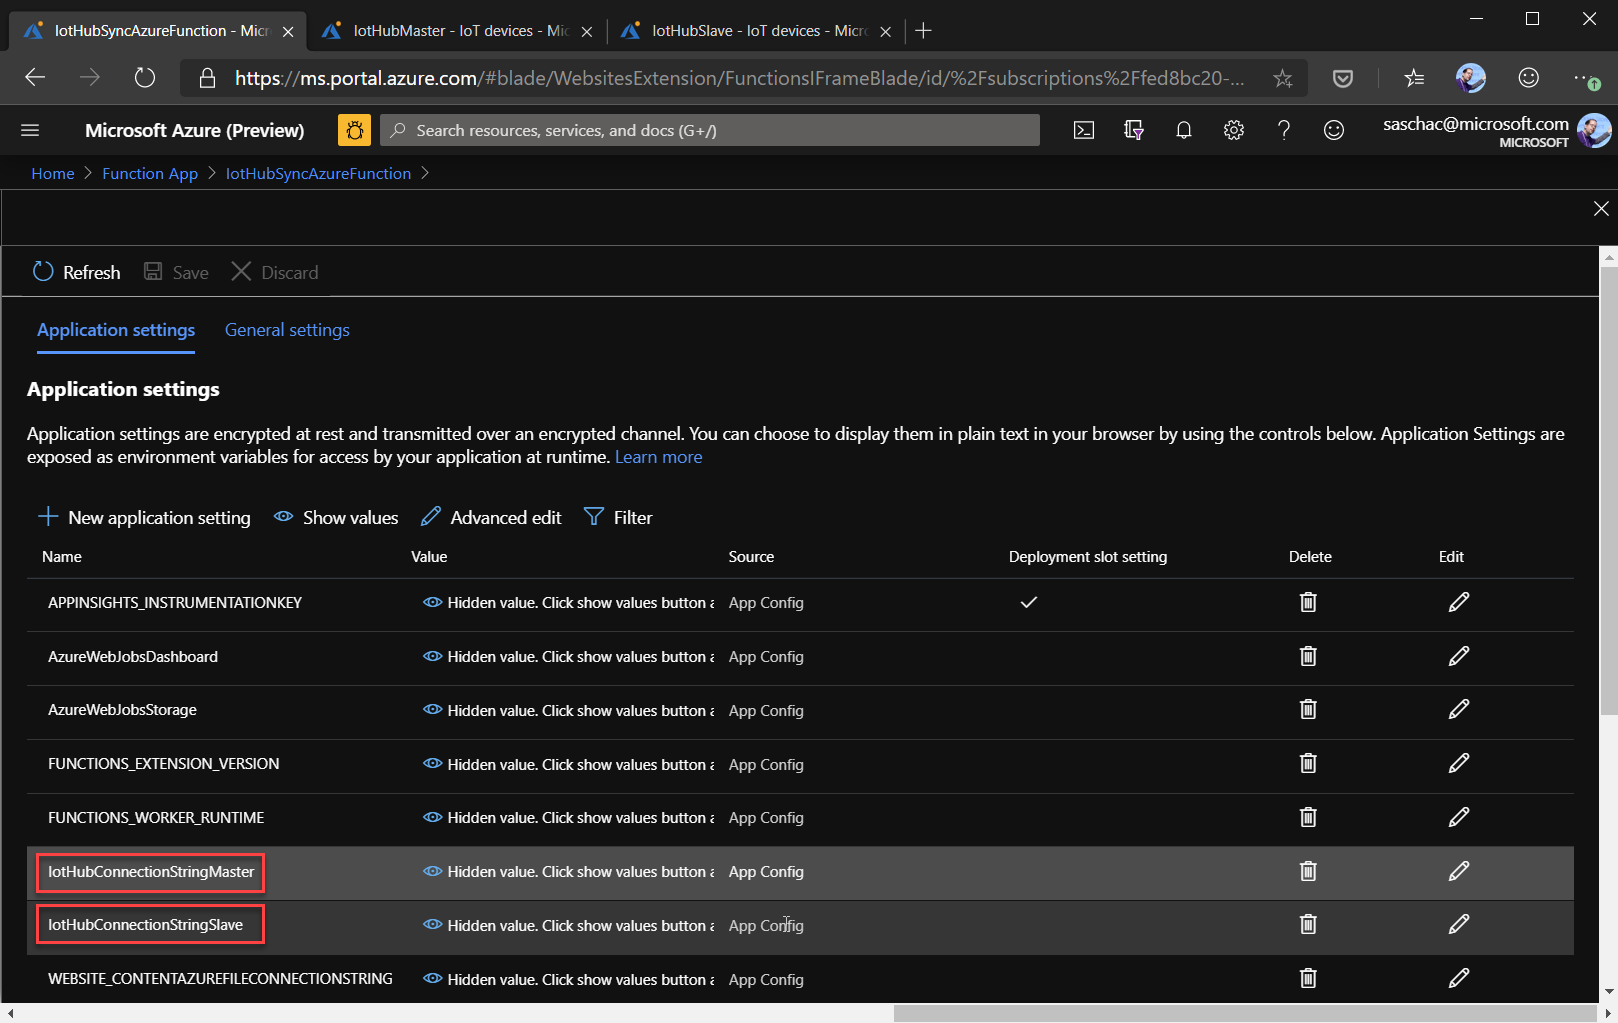Delete the AzureWebJobsStorage setting
This screenshot has width=1618, height=1023.
click(1308, 709)
